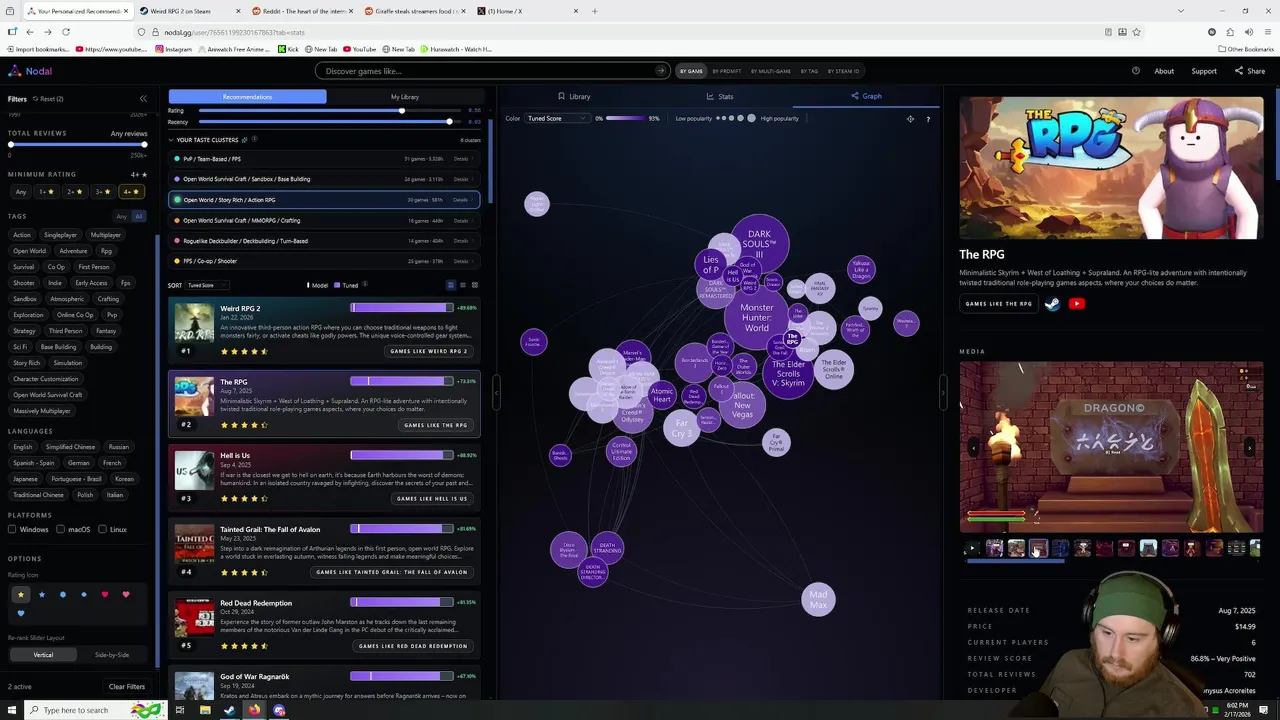Open File Explorer from the taskbar
Image resolution: width=1280 pixels, height=720 pixels.
(x=204, y=710)
